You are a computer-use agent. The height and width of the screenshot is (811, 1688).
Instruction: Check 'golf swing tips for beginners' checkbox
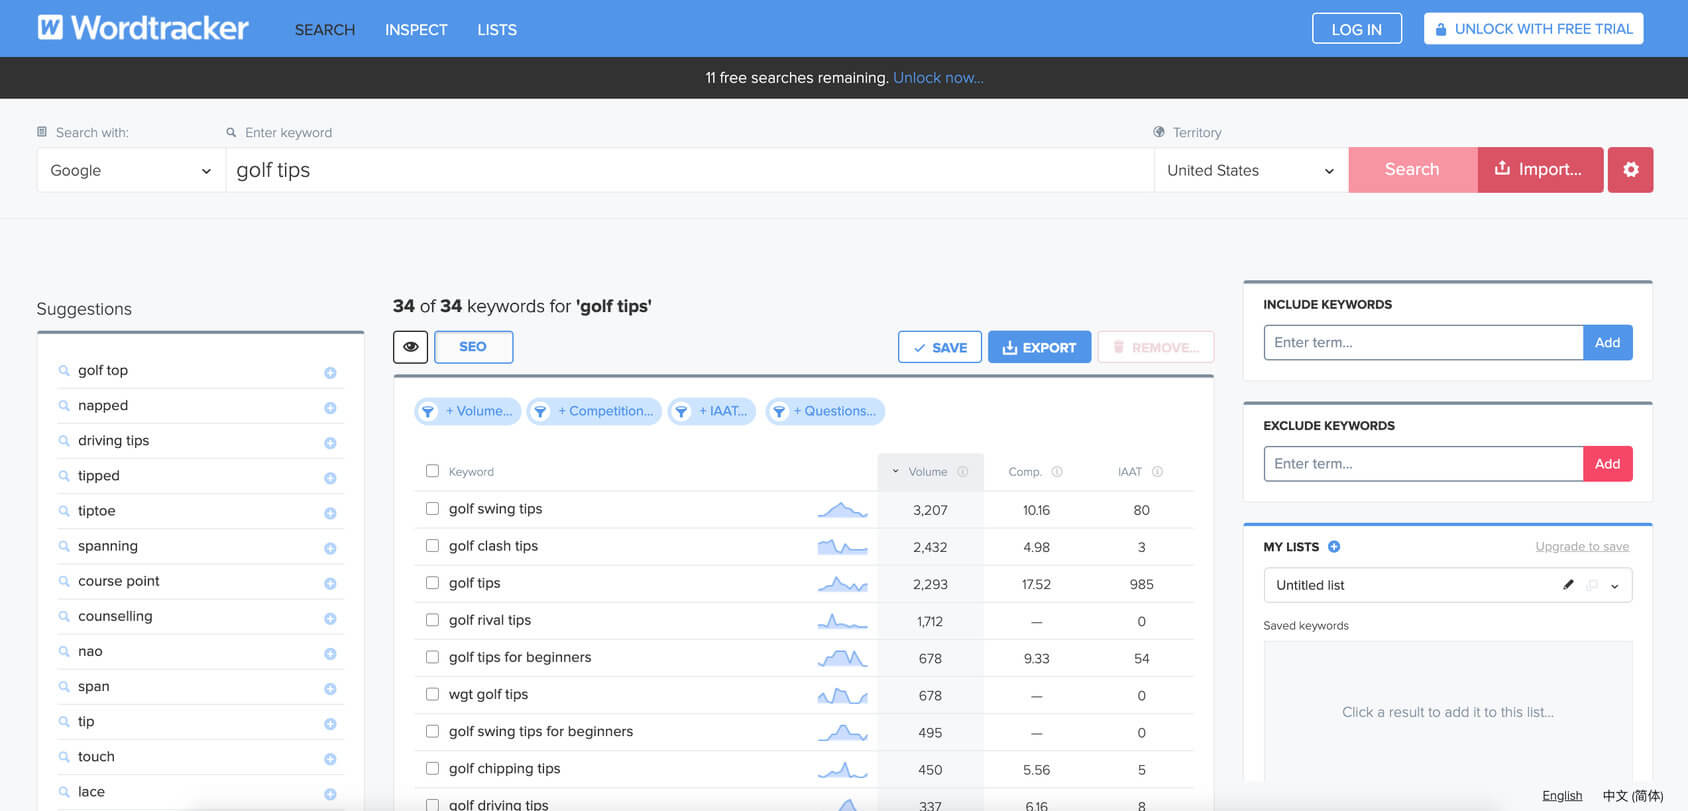[x=432, y=731]
